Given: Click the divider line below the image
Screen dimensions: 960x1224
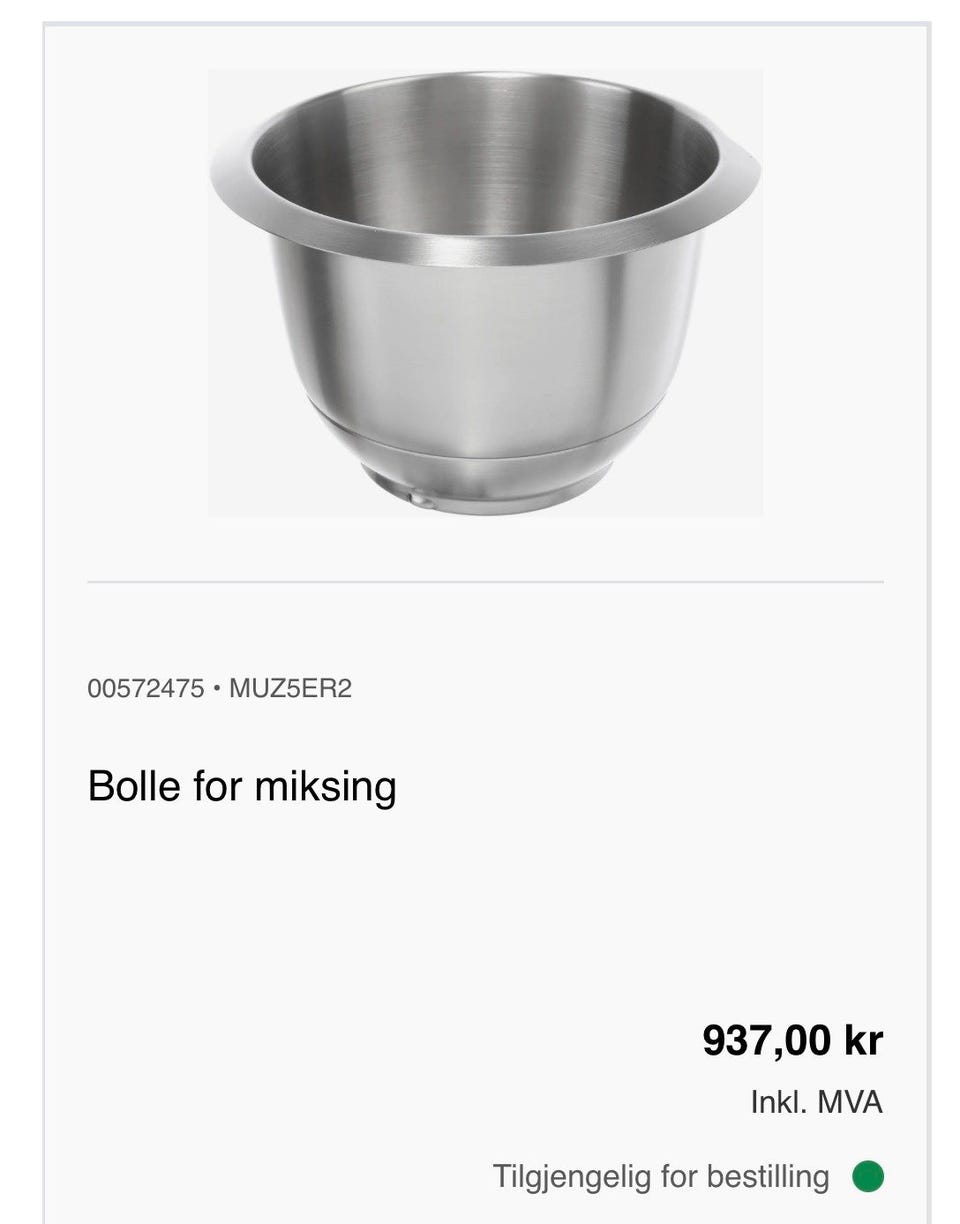Looking at the screenshot, I should (x=485, y=581).
